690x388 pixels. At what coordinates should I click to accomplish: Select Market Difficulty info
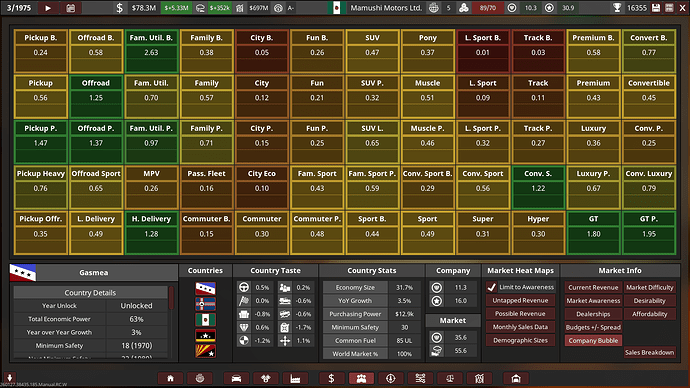tap(650, 287)
